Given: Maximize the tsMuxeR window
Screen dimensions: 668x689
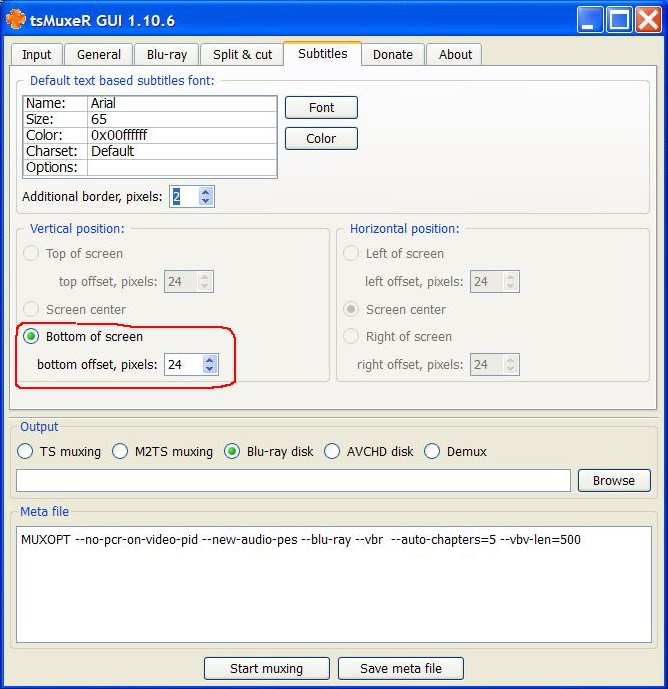Looking at the screenshot, I should coord(619,20).
